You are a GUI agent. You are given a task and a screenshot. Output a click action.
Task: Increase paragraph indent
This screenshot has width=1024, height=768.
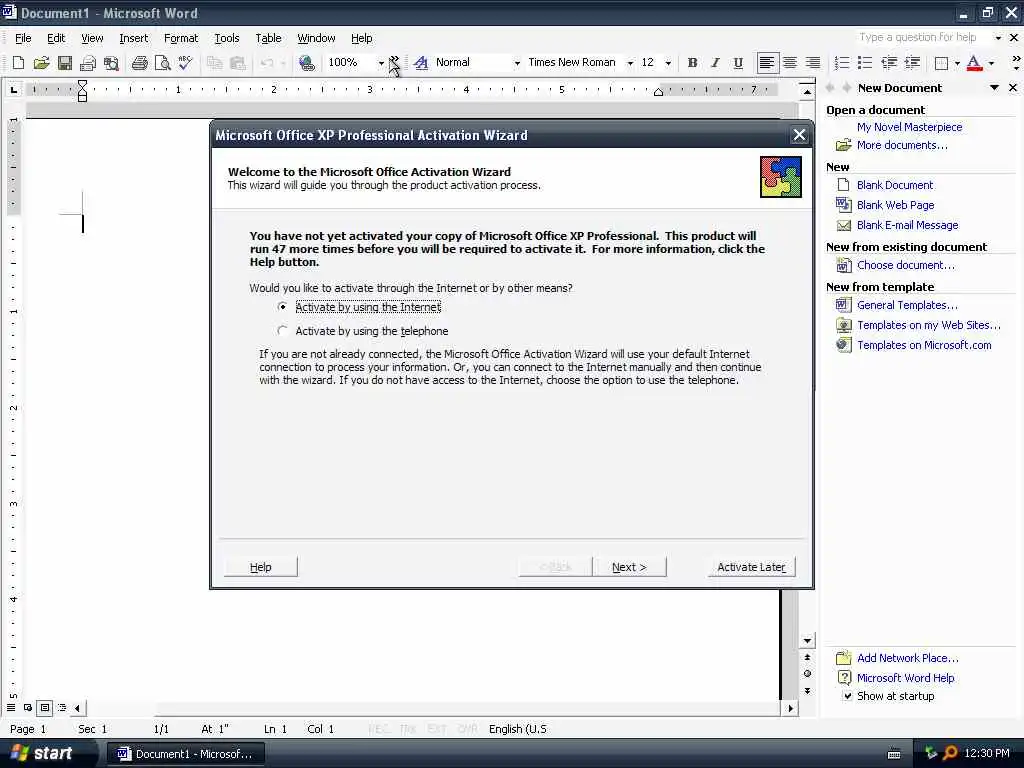point(912,63)
